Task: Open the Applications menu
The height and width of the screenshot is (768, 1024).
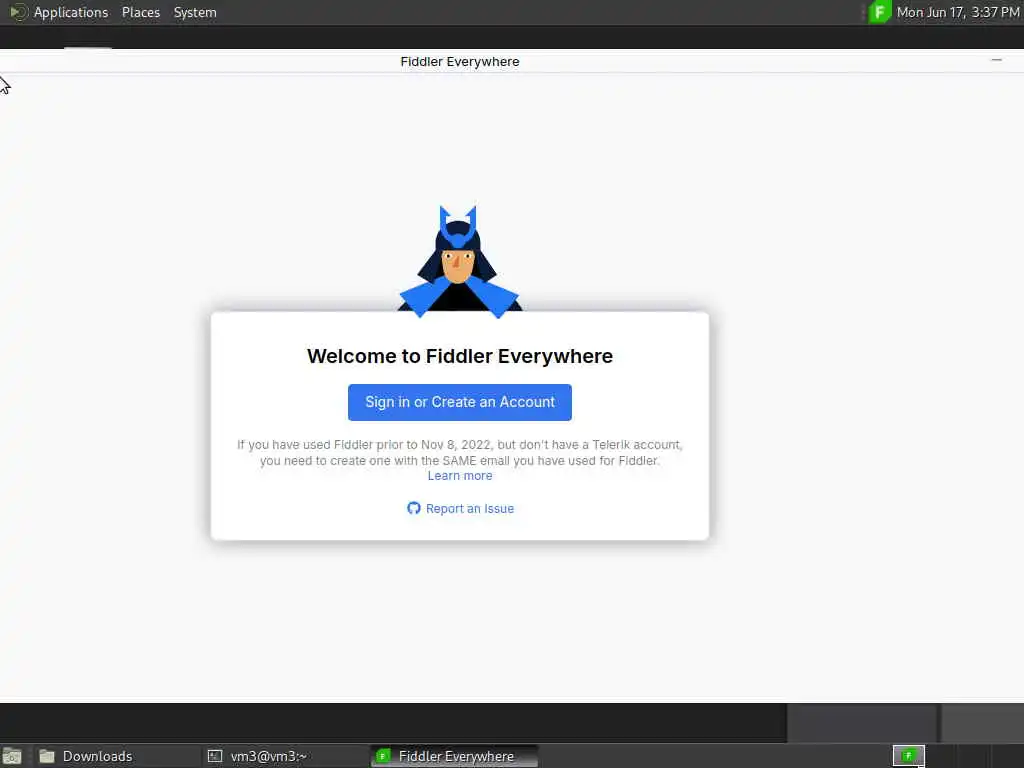Action: [71, 12]
